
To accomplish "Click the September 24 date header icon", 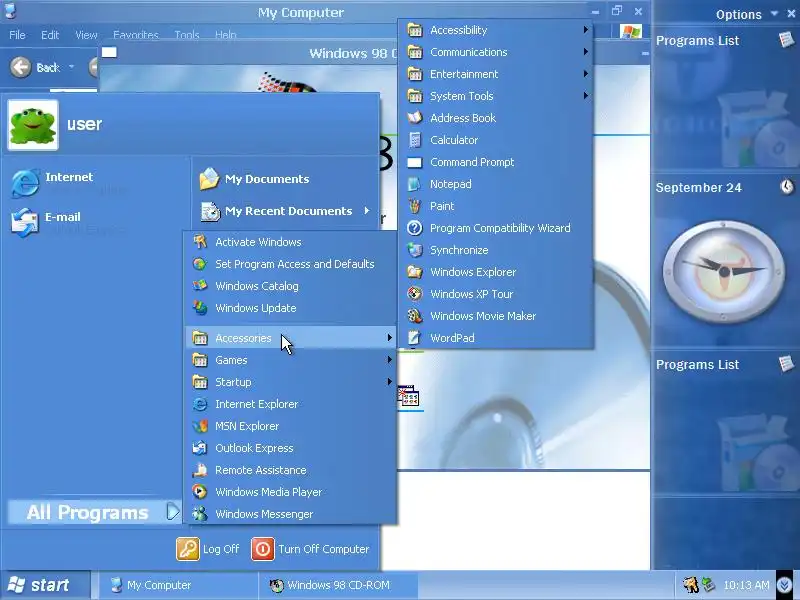I will click(787, 187).
